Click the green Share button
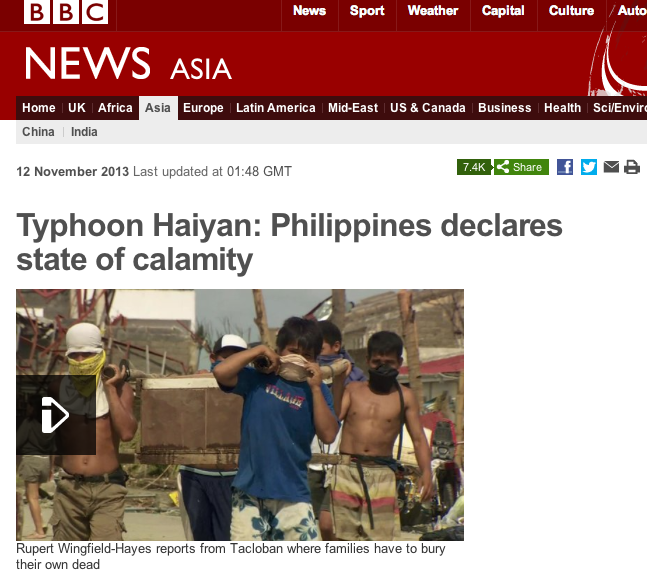The image size is (647, 578). pos(522,167)
